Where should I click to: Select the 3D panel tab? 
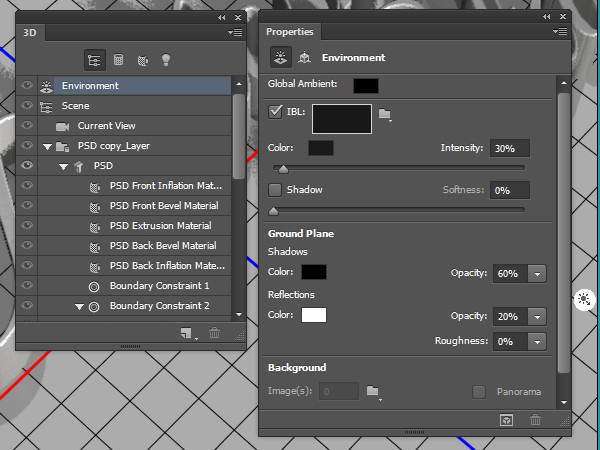point(30,33)
